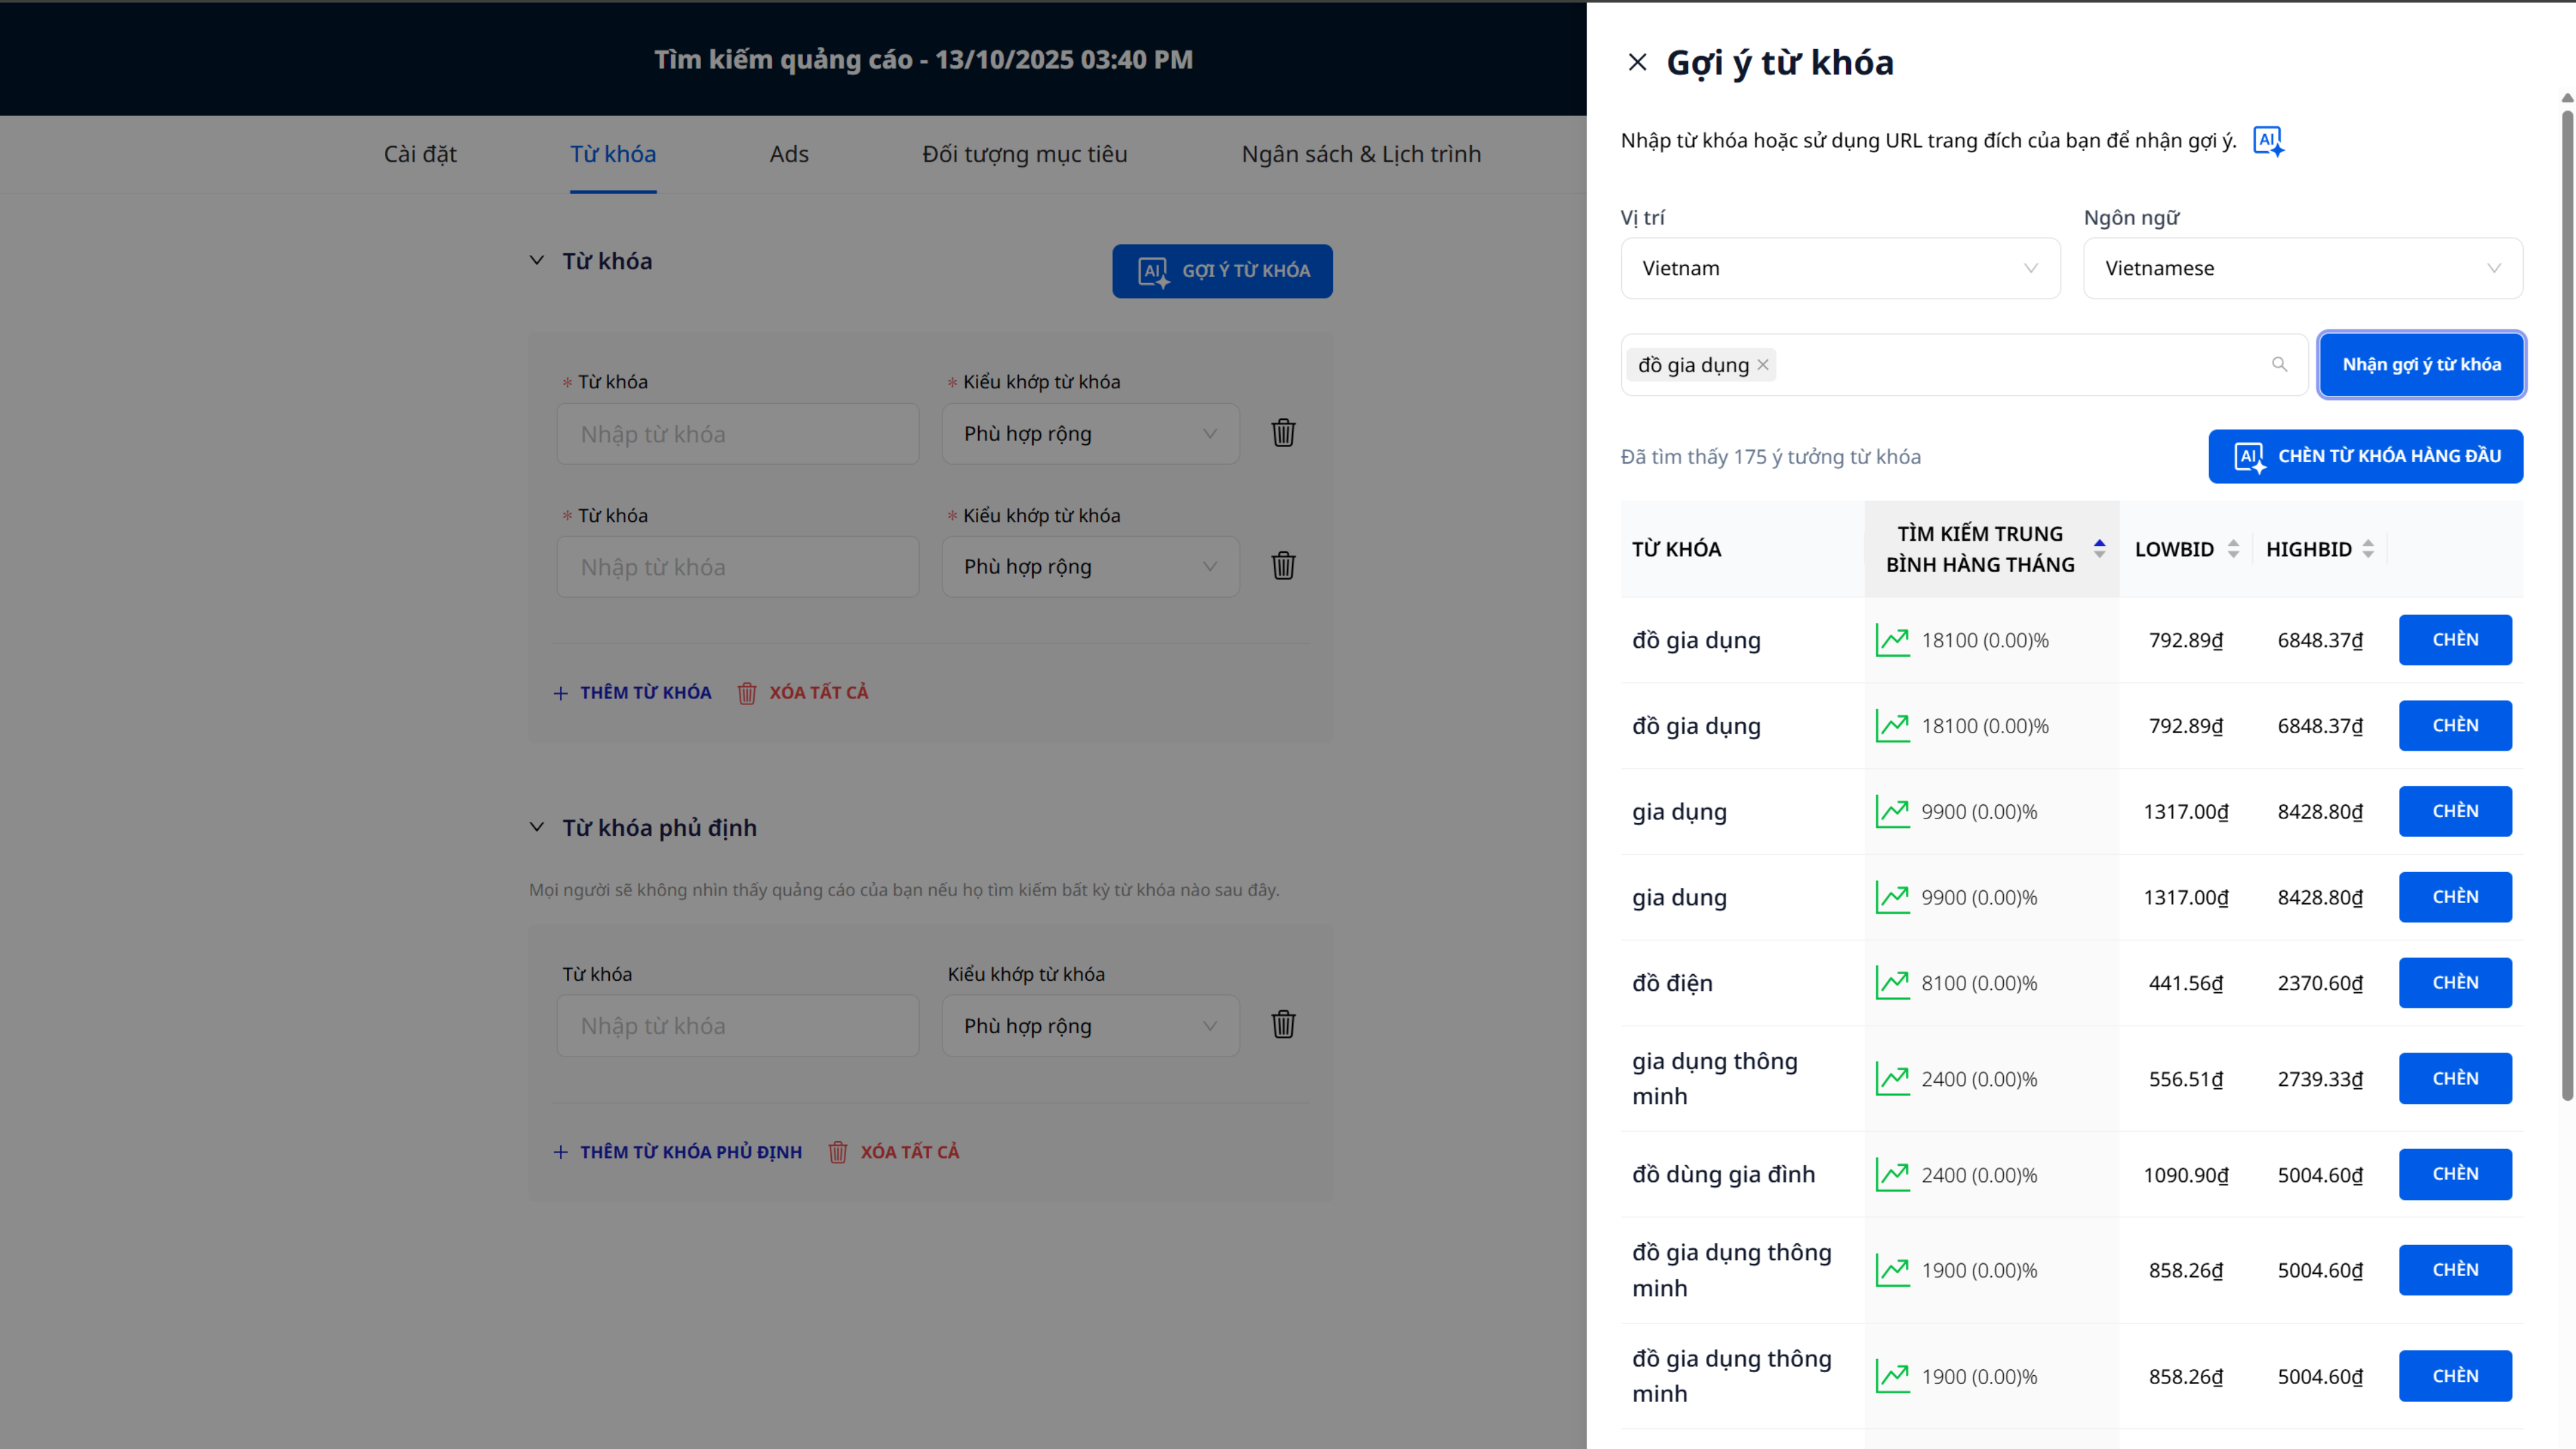Open the Vị trí Vietnam dropdown
This screenshot has width=2576, height=1449.
click(x=1840, y=268)
